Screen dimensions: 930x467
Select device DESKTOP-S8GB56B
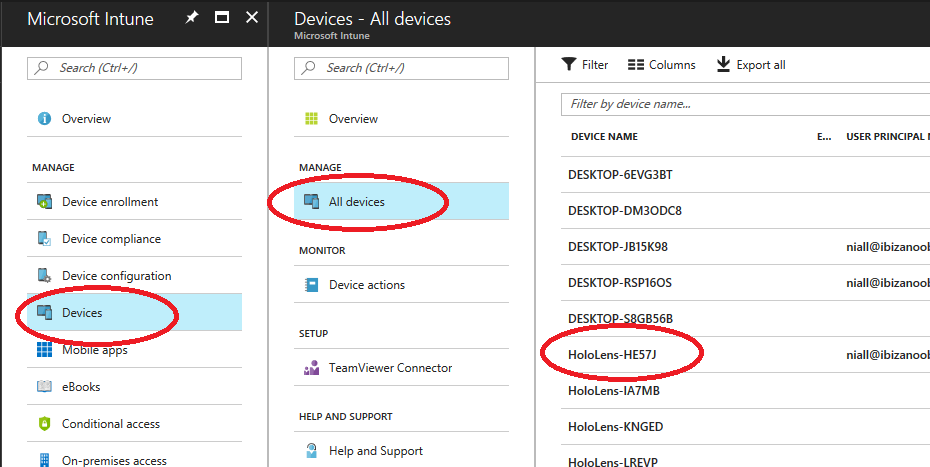(620, 319)
